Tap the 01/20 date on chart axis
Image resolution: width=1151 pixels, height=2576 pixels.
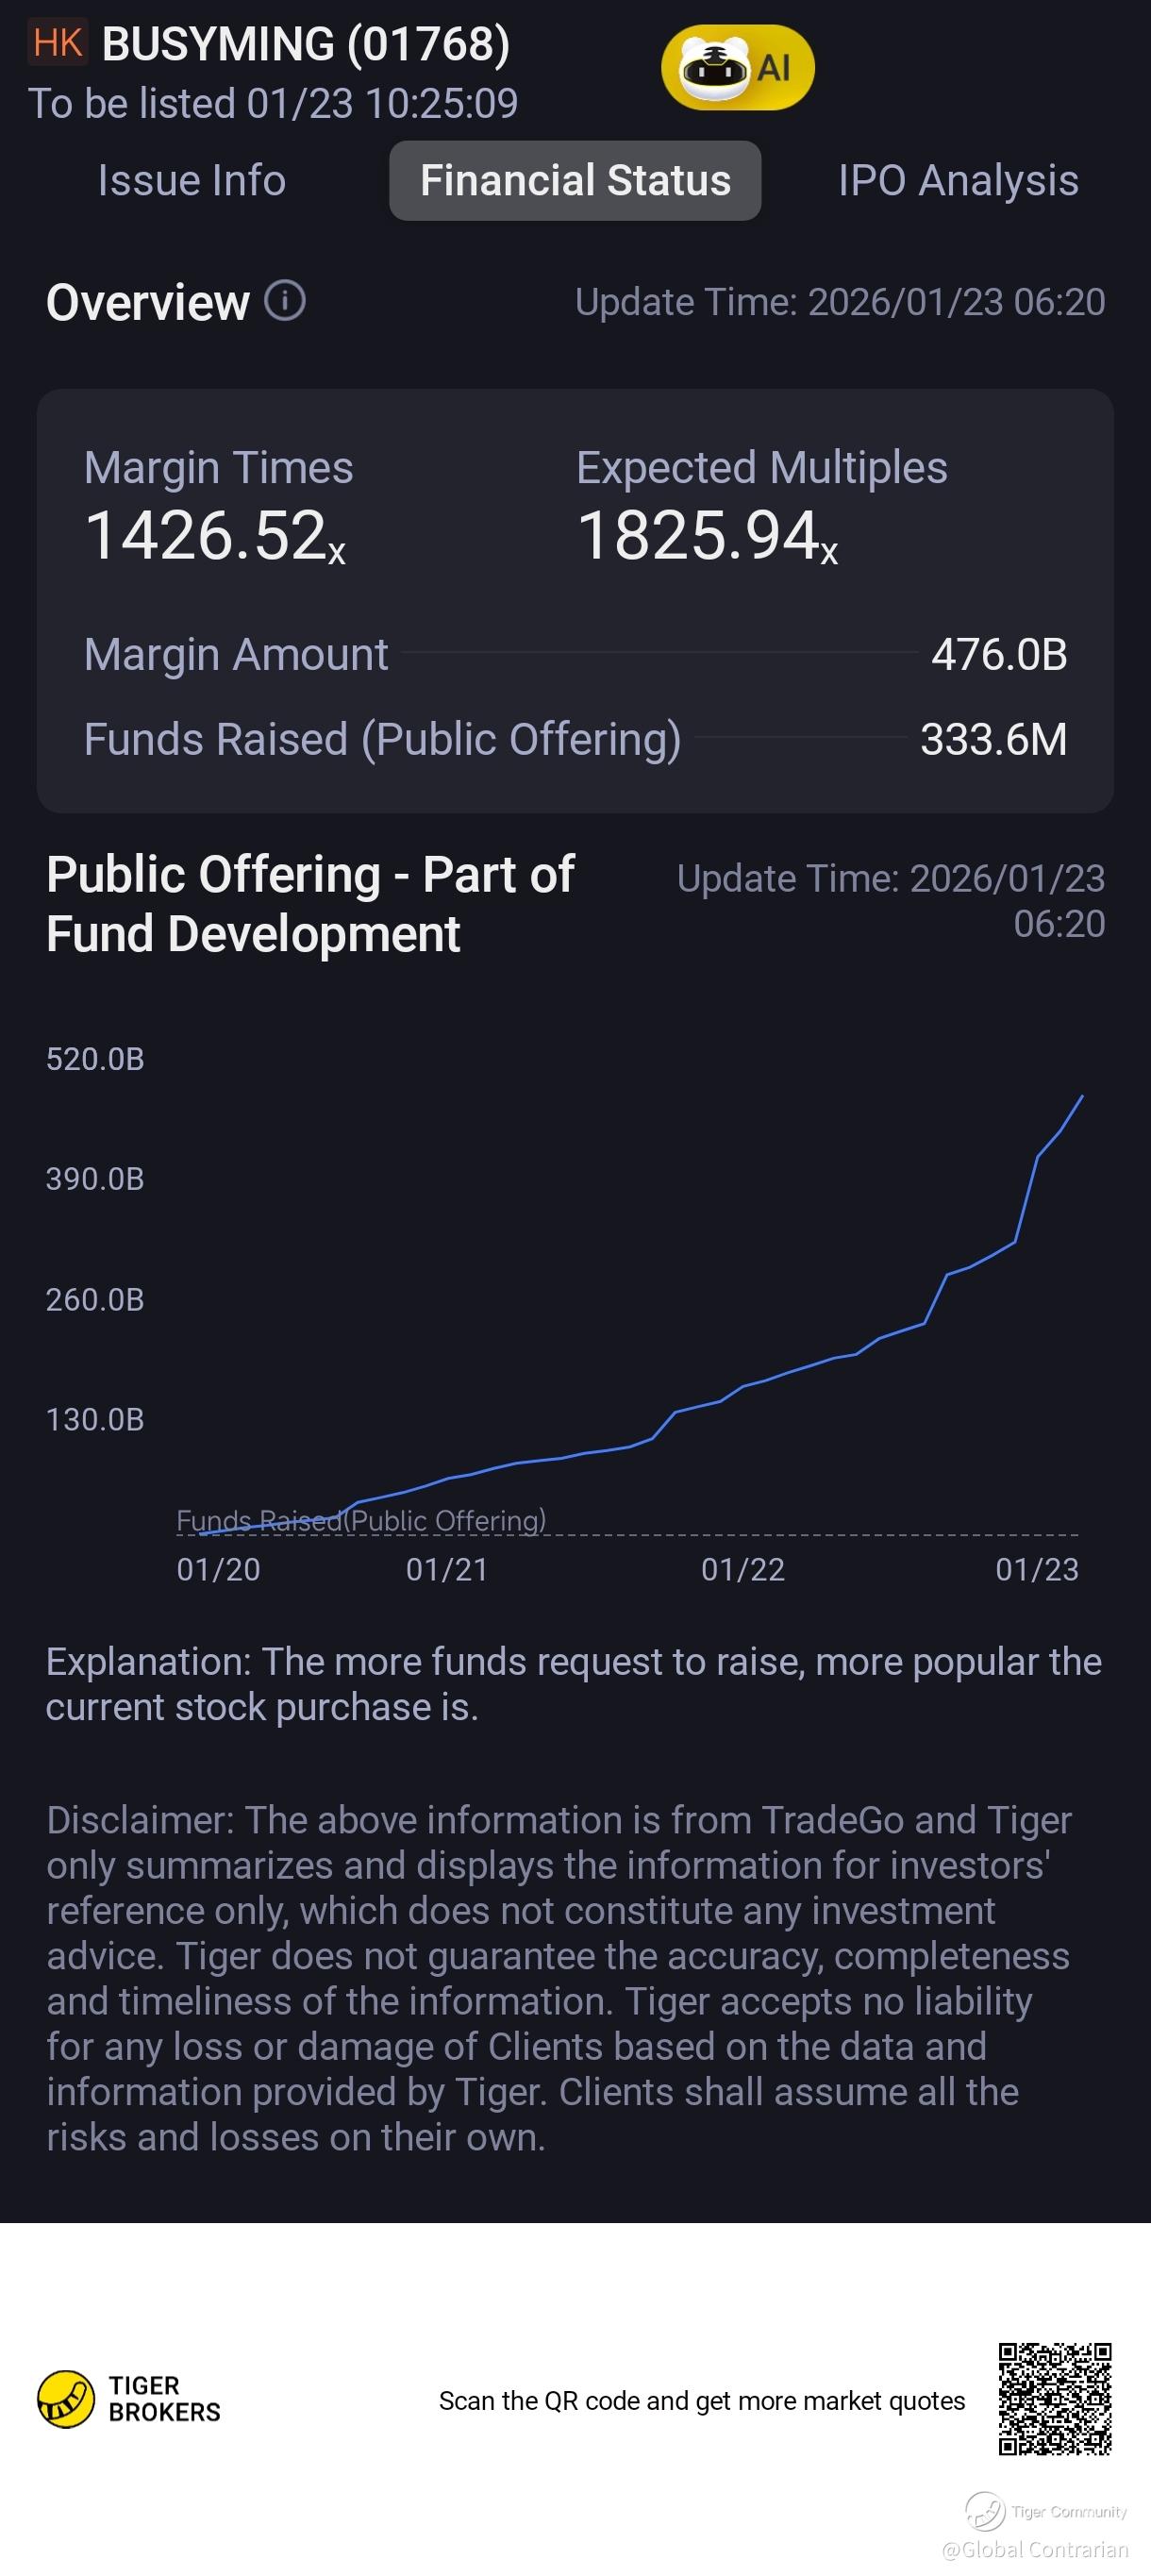pyautogui.click(x=218, y=1569)
